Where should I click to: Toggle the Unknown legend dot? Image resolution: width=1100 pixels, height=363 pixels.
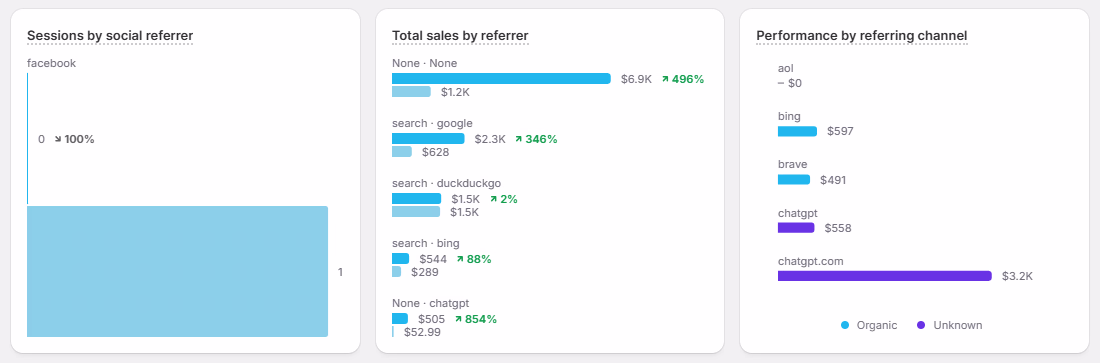pos(921,325)
